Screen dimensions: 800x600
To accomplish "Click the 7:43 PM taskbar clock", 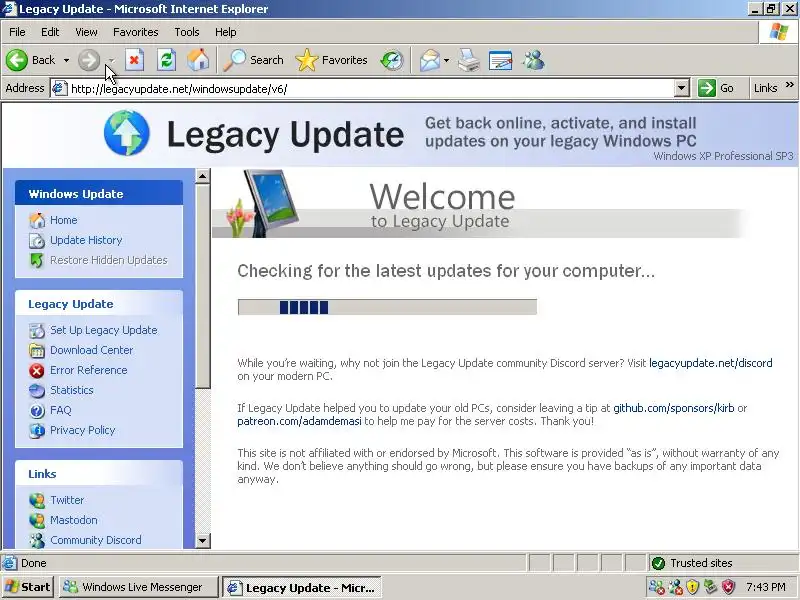I will (766, 587).
